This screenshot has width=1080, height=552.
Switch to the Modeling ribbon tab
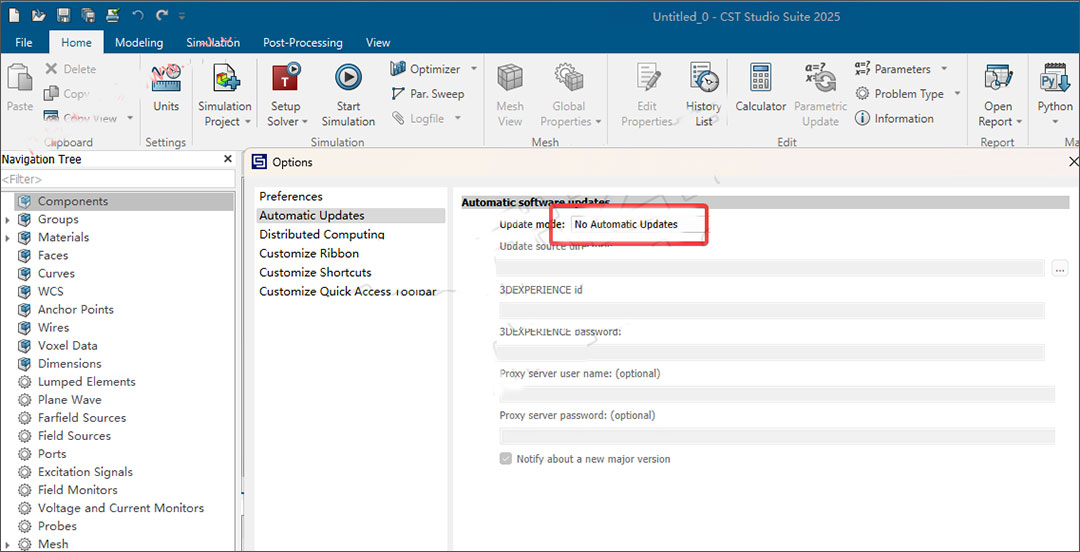click(138, 42)
